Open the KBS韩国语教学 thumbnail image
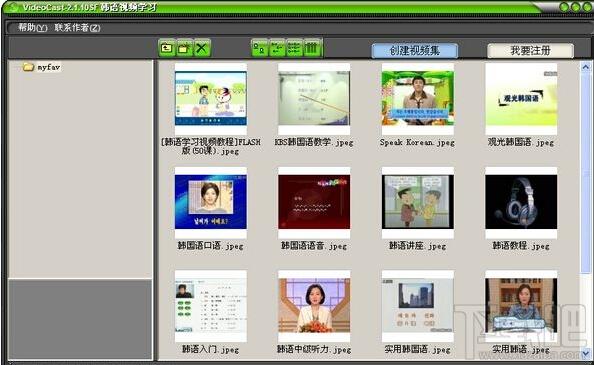 [314, 98]
